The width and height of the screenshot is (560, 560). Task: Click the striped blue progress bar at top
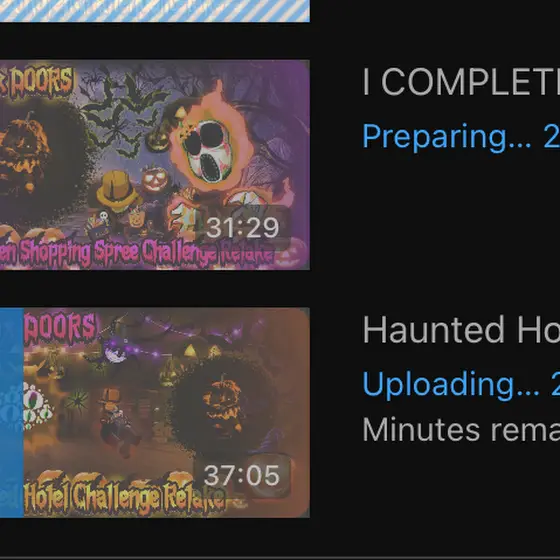(155, 11)
